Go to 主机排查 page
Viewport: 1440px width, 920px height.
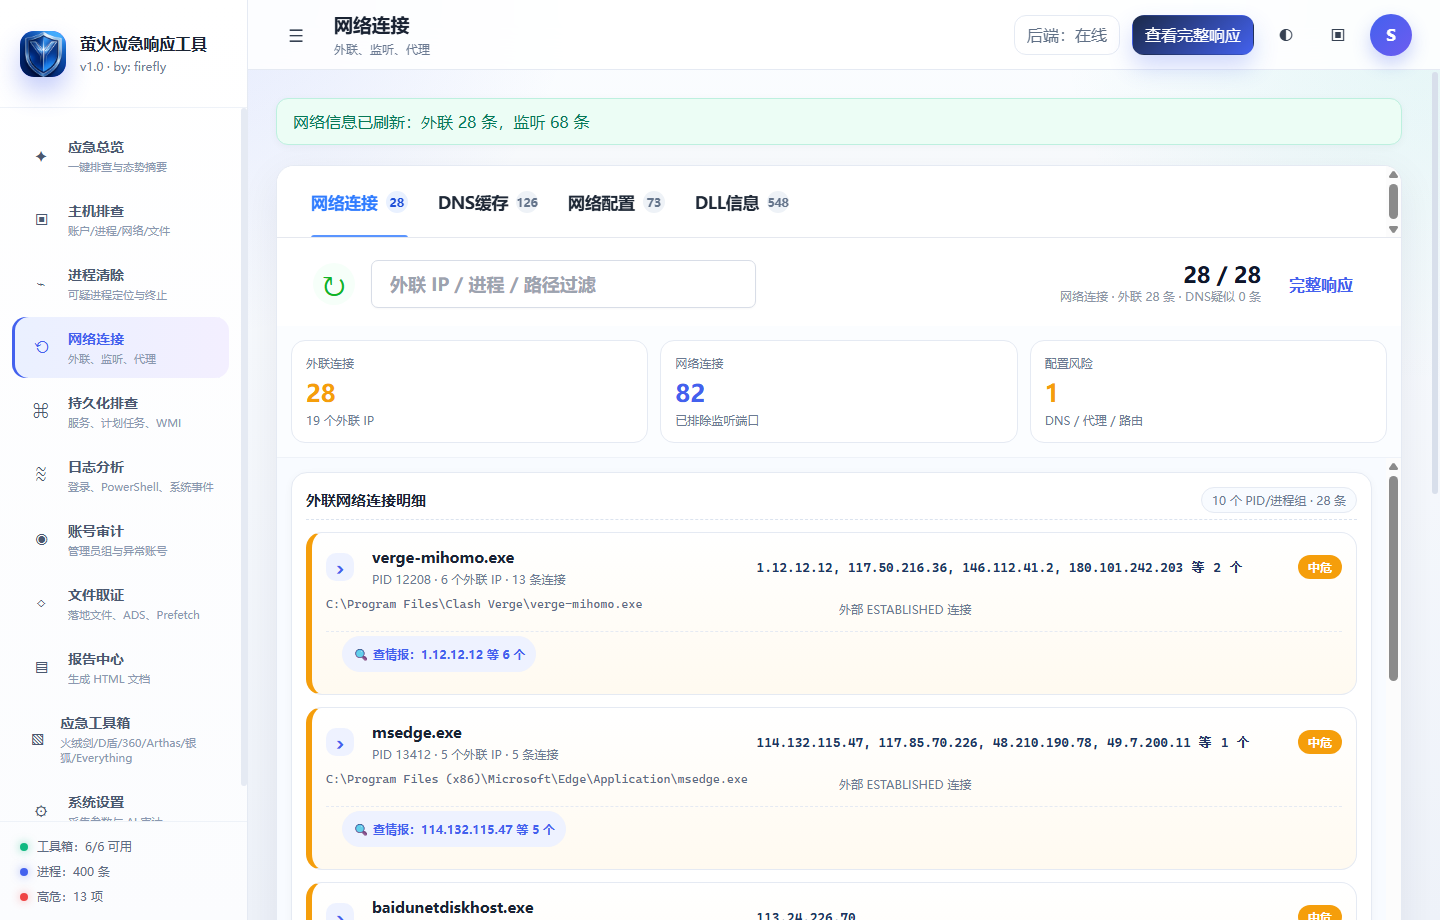(x=121, y=220)
